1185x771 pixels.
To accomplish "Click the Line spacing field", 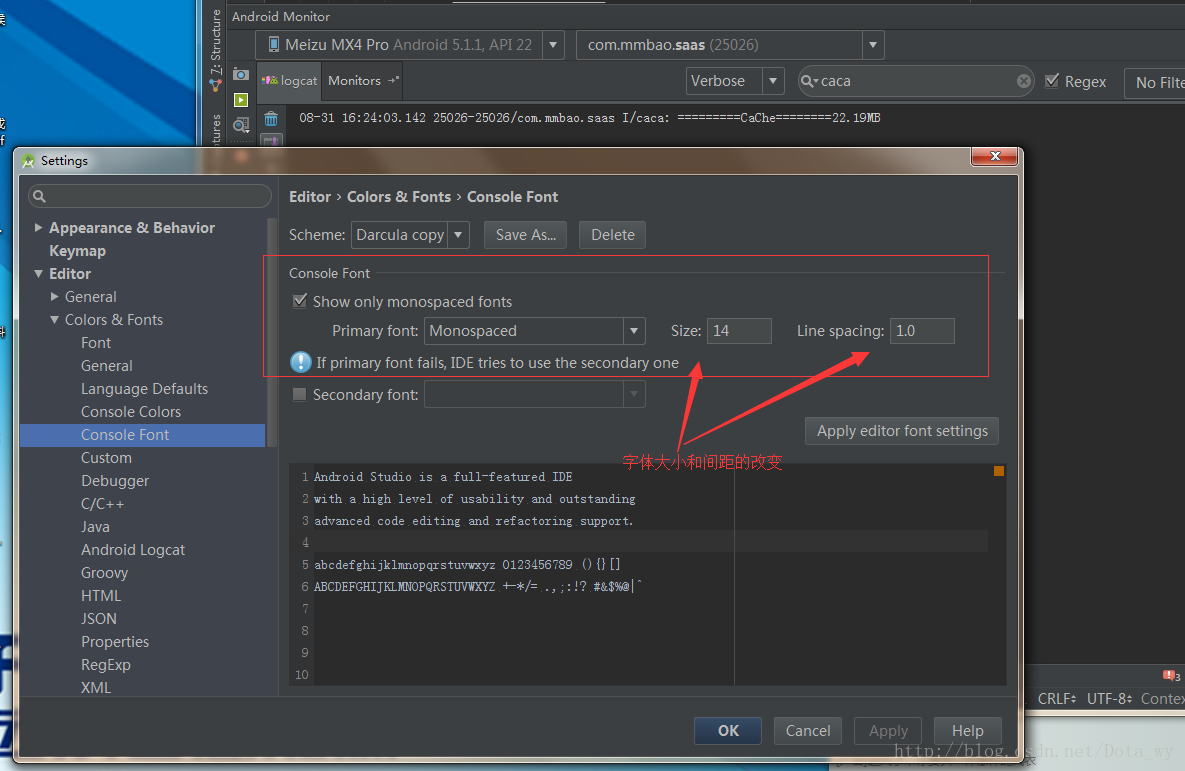I will 922,330.
